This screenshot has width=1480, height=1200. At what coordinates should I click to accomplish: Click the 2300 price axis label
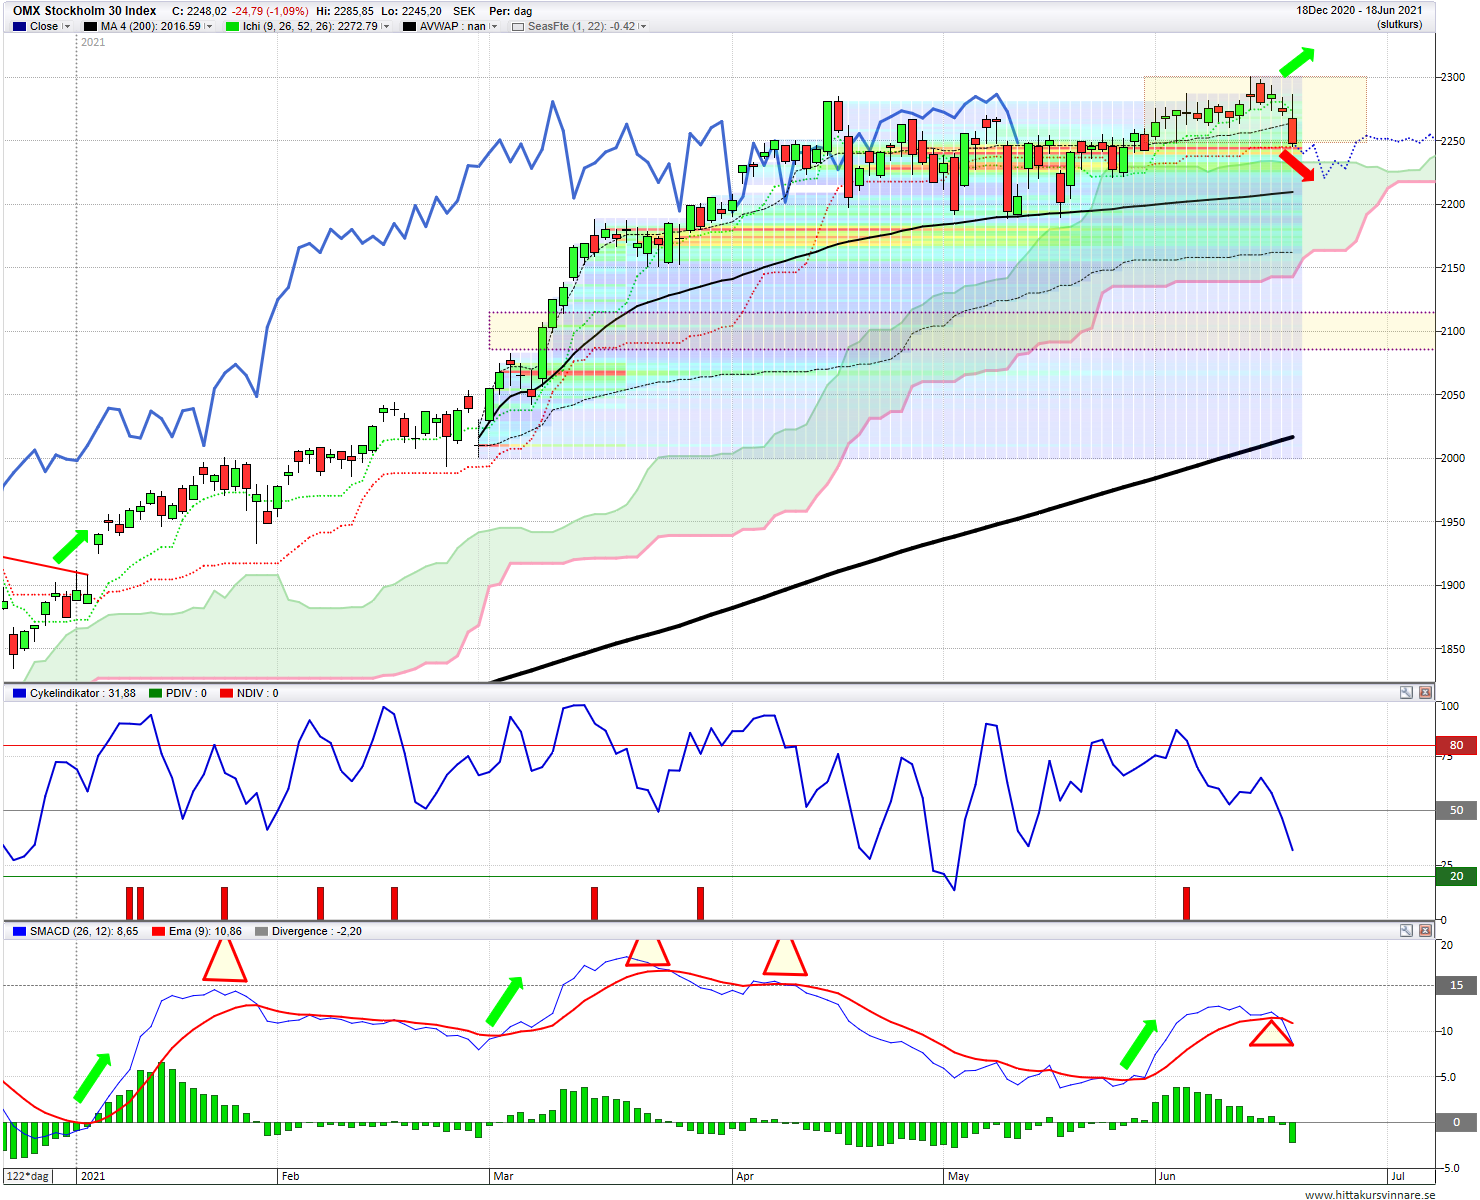(x=1452, y=77)
